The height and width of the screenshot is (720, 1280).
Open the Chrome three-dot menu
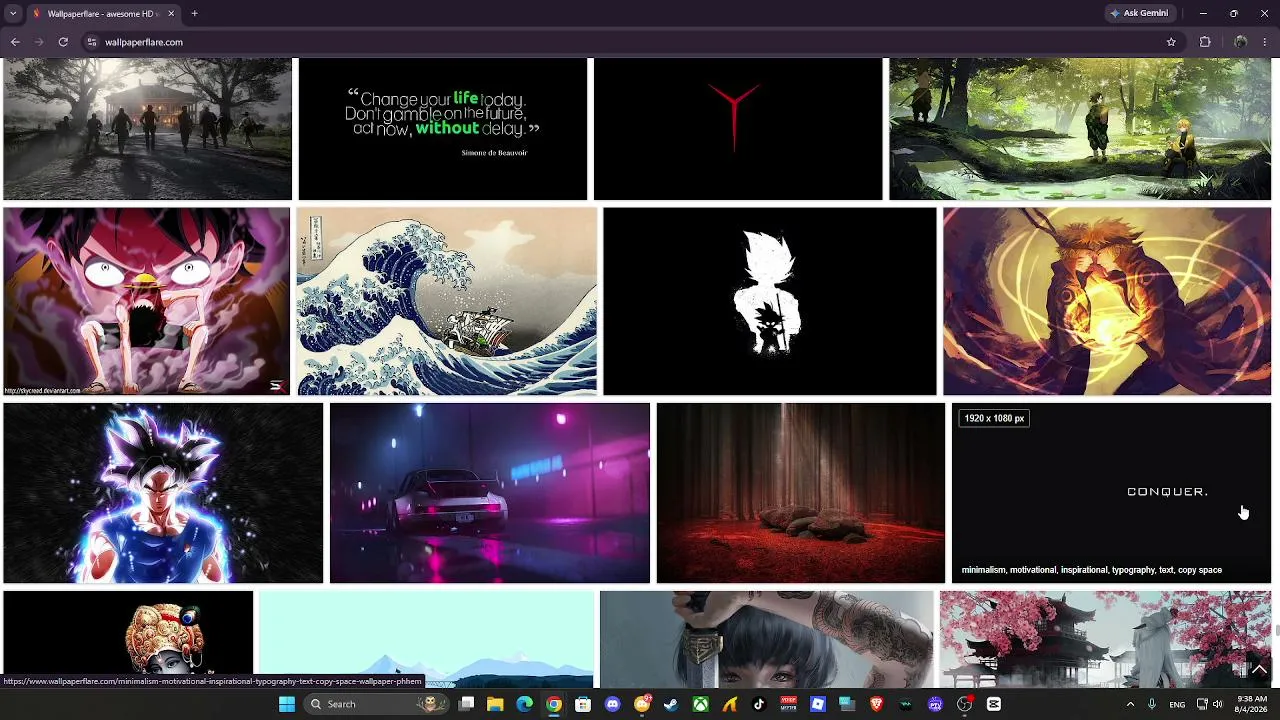click(1266, 42)
